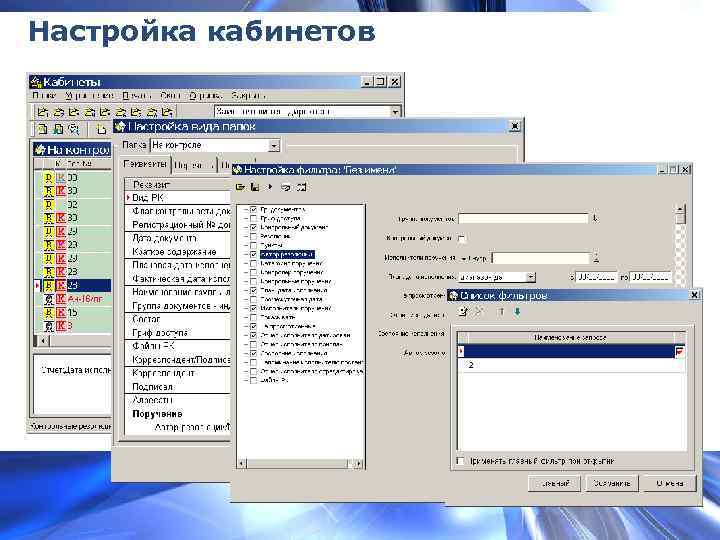Click the greyed delete icon in Список фильтров
The image size is (720, 540).
(x=479, y=312)
